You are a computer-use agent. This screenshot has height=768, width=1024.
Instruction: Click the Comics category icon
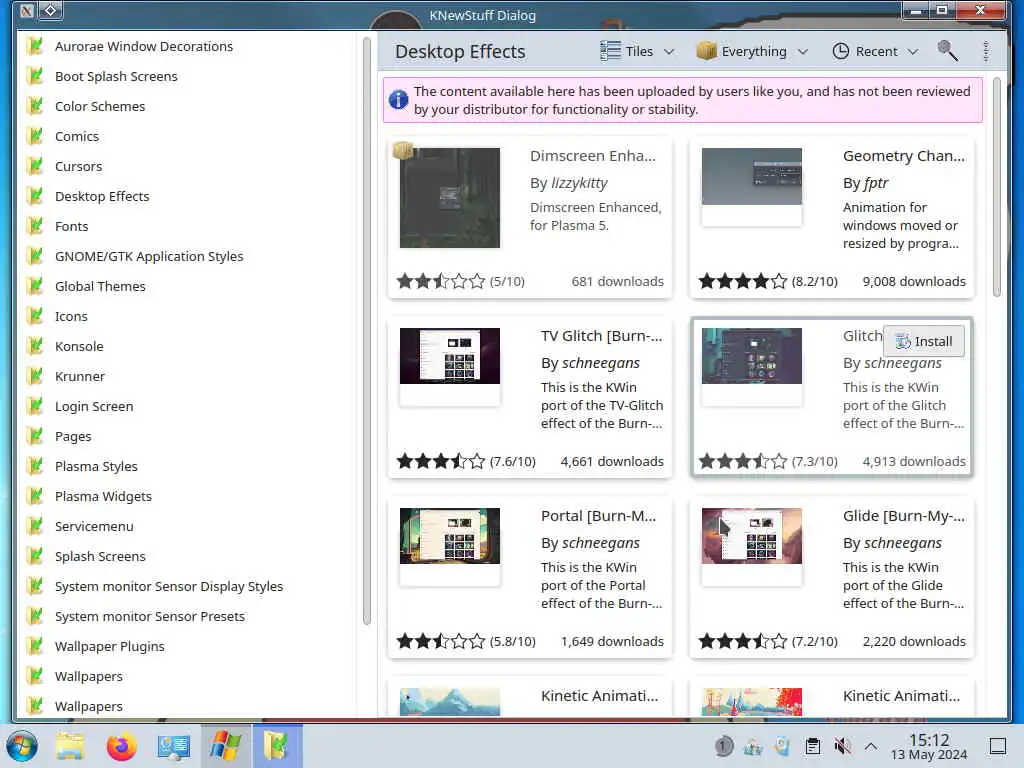click(35, 136)
